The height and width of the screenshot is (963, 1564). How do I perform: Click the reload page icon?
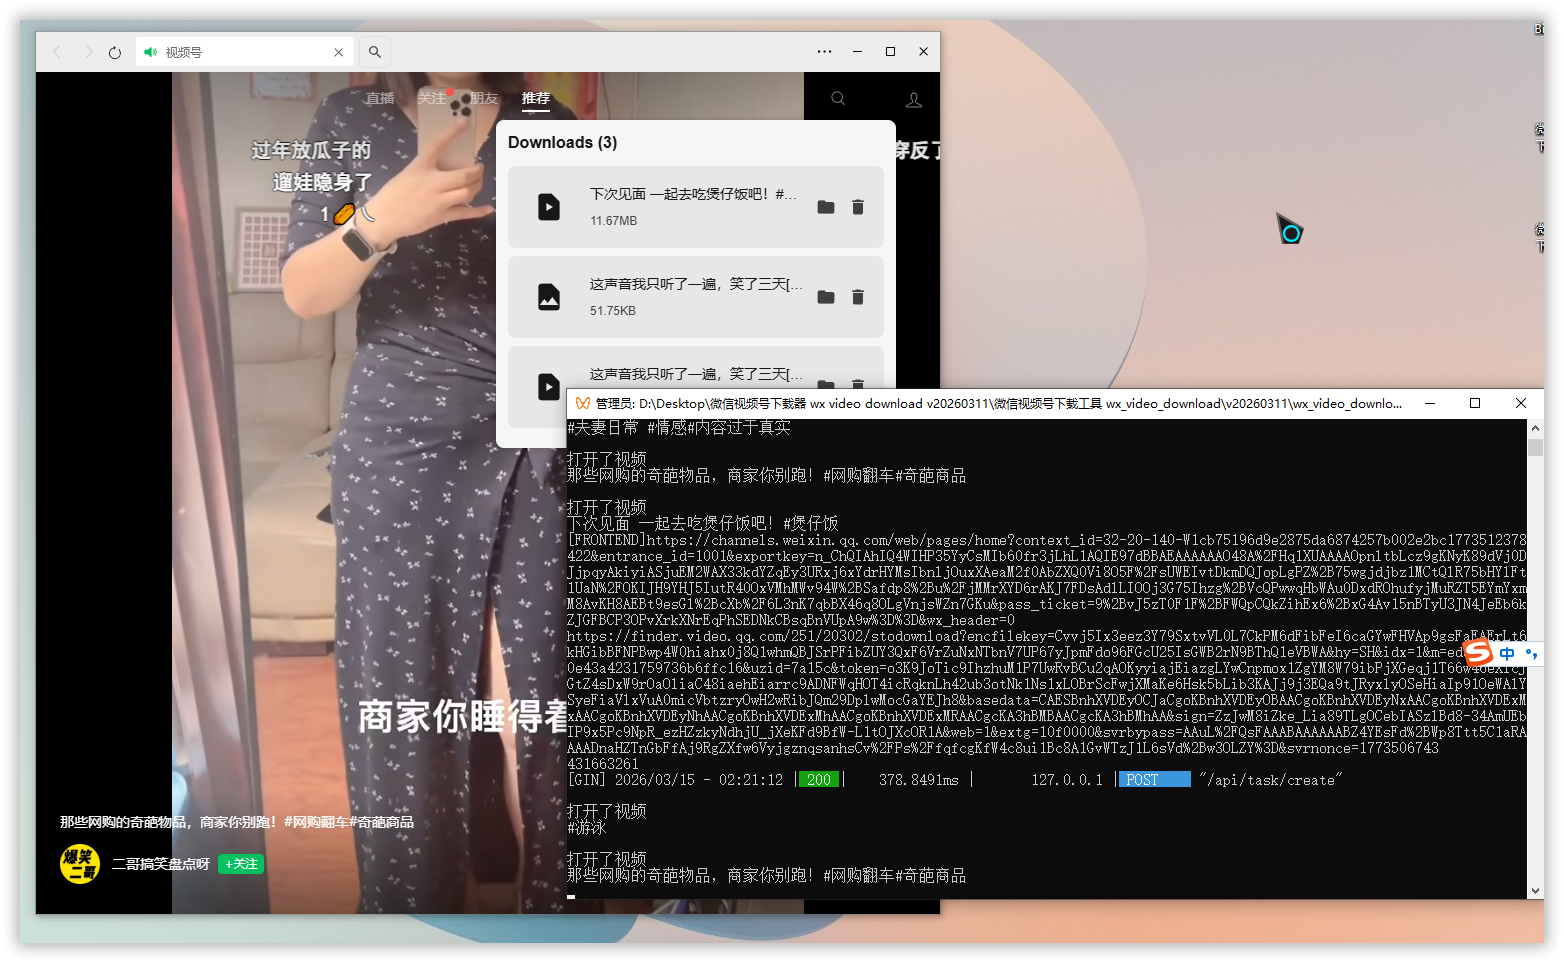(115, 52)
